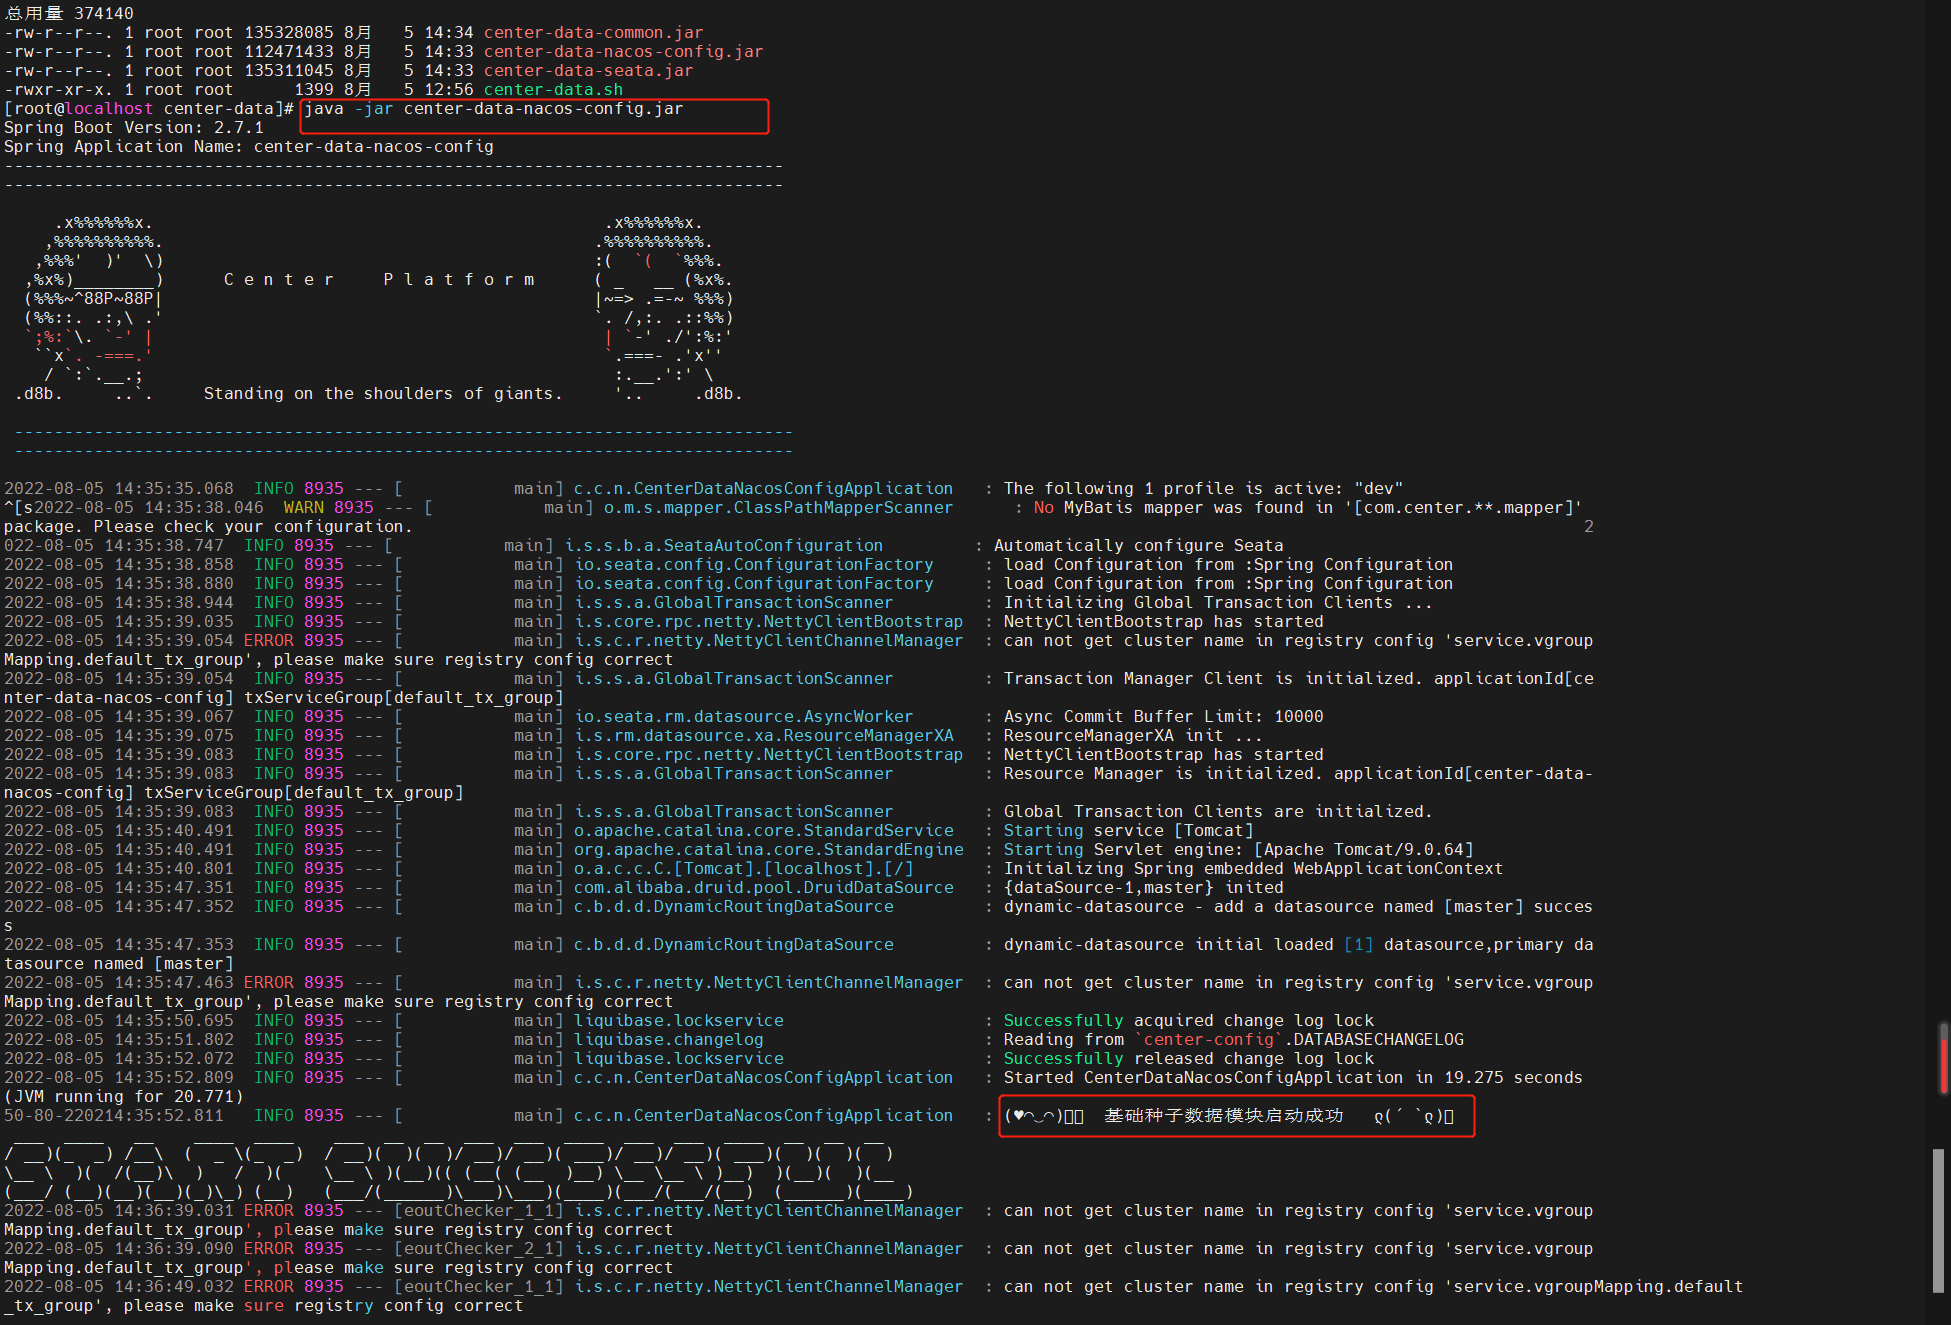
Task: Click 'Successfully released change log lock' message
Action: [1188, 1059]
